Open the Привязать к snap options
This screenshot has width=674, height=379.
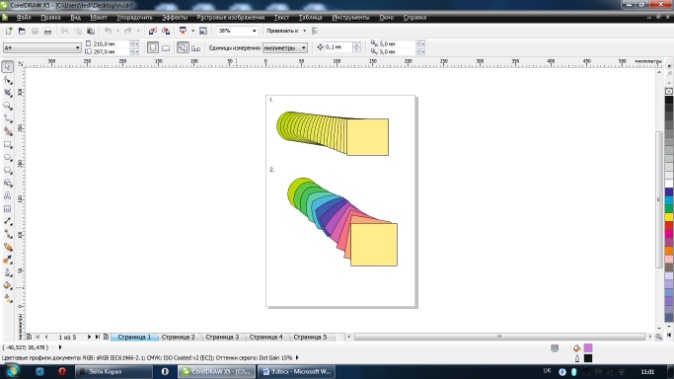click(x=286, y=31)
